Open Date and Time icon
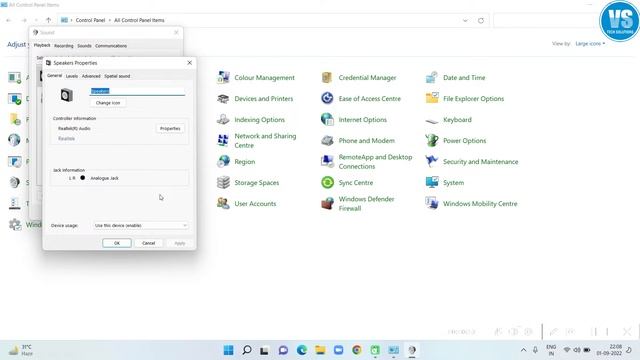This screenshot has height=360, width=640. [432, 78]
